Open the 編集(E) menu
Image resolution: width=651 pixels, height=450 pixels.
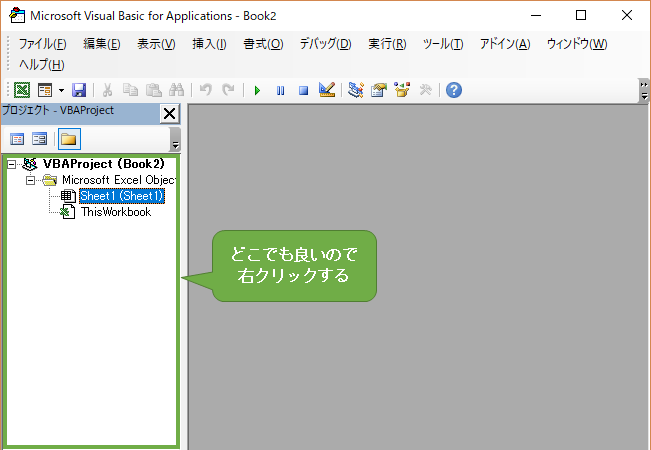coord(102,44)
